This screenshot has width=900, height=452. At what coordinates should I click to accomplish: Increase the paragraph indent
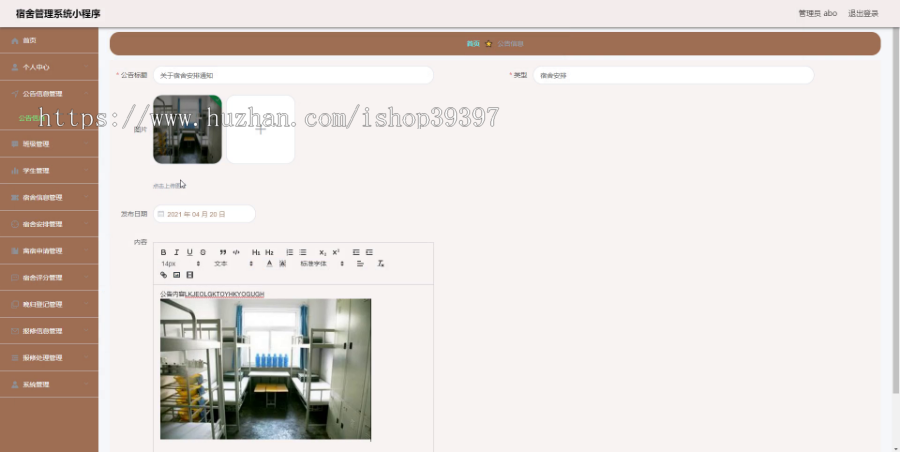coord(369,252)
